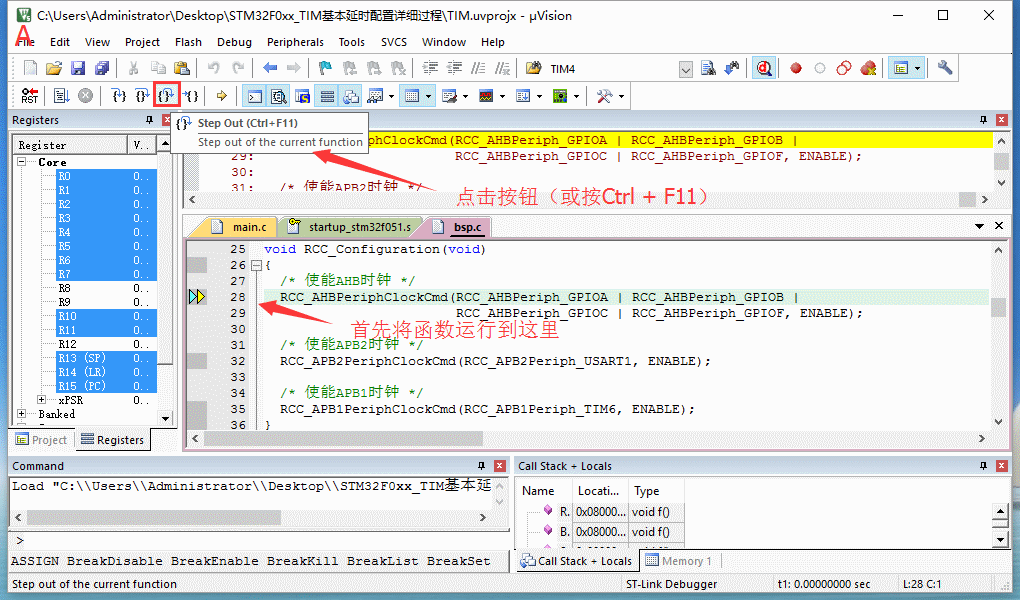Open the Peripherals menu
This screenshot has width=1020, height=600.
[x=295, y=42]
